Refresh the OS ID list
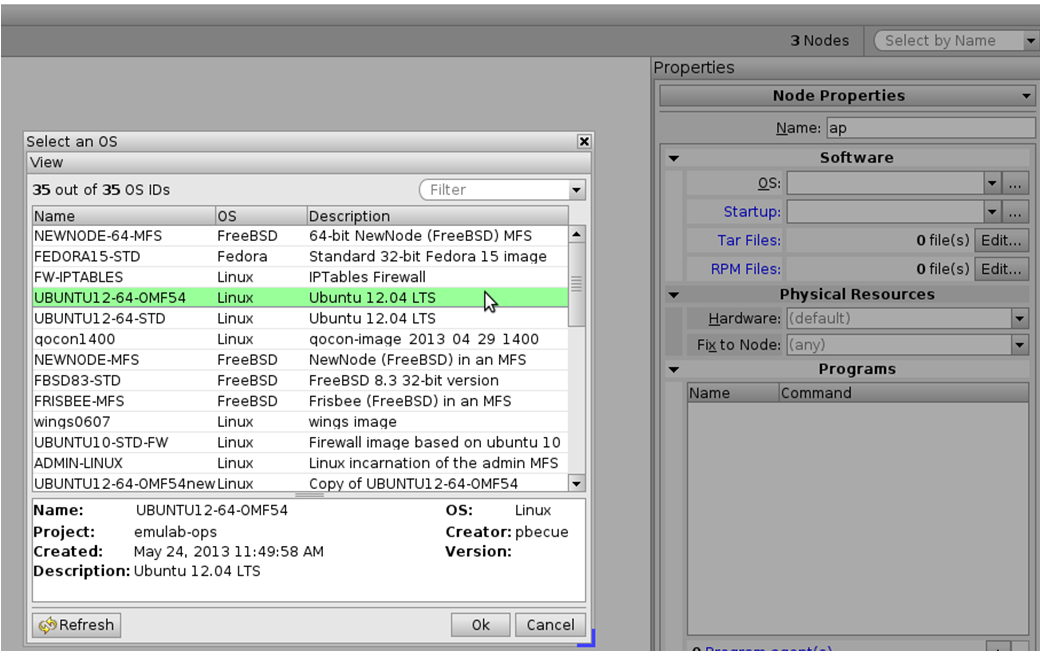 76,625
